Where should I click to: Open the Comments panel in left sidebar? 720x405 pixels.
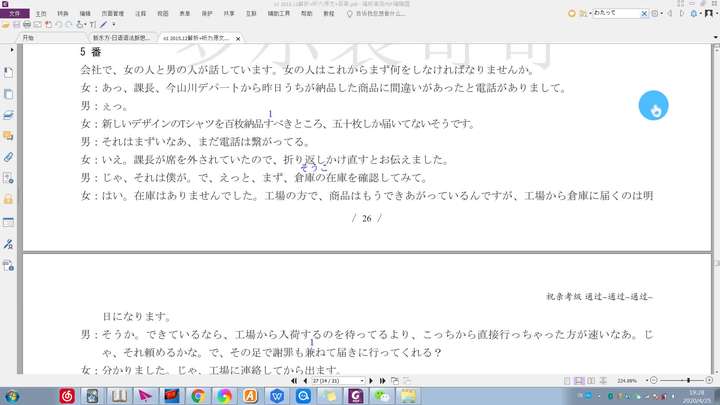(8, 136)
